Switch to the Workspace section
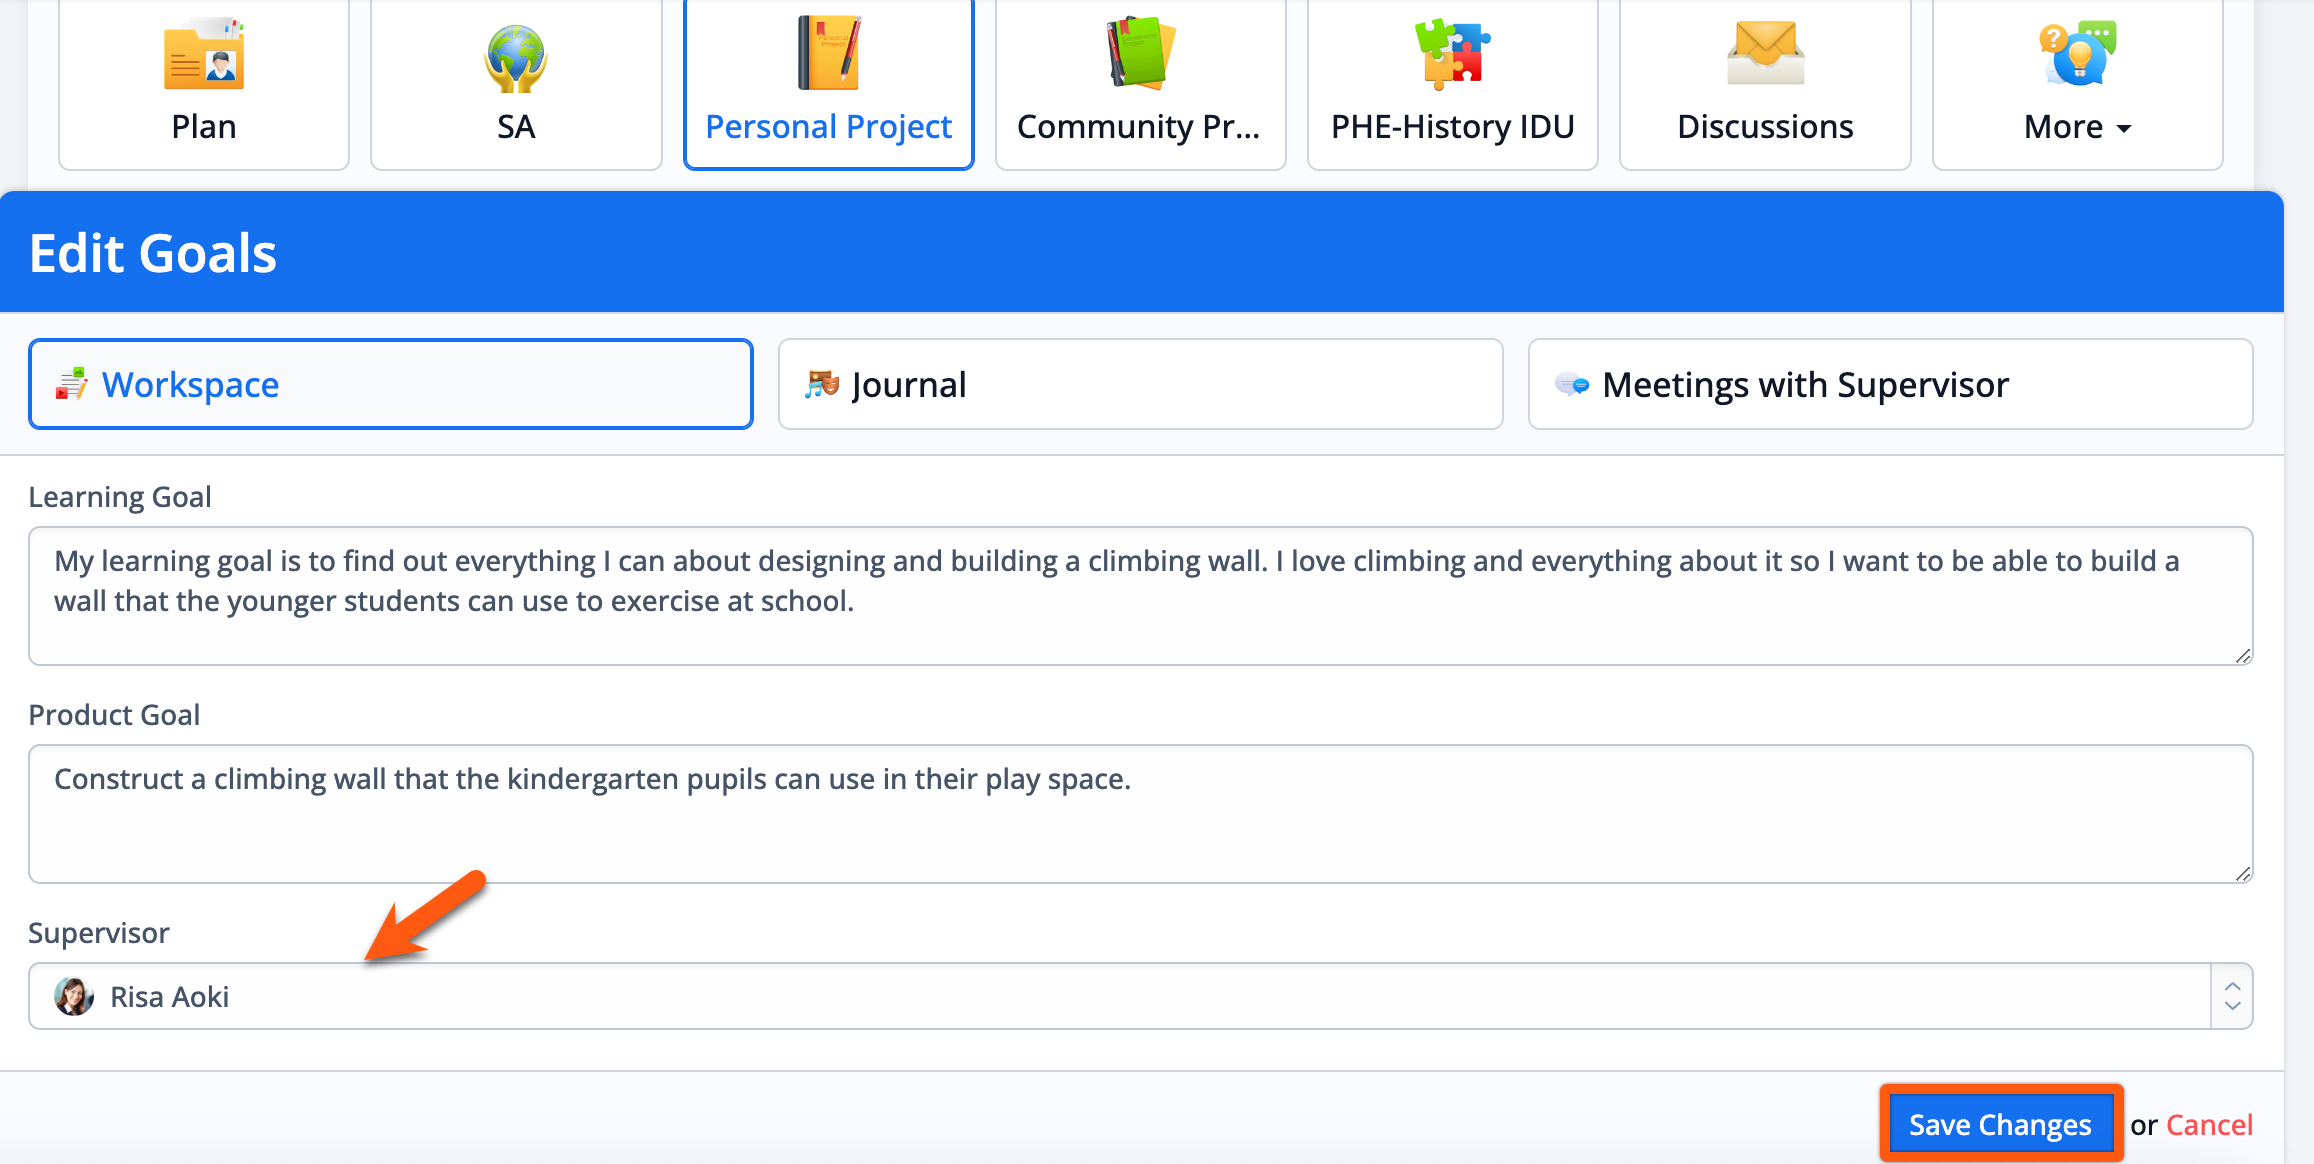The width and height of the screenshot is (2314, 1164). click(391, 384)
